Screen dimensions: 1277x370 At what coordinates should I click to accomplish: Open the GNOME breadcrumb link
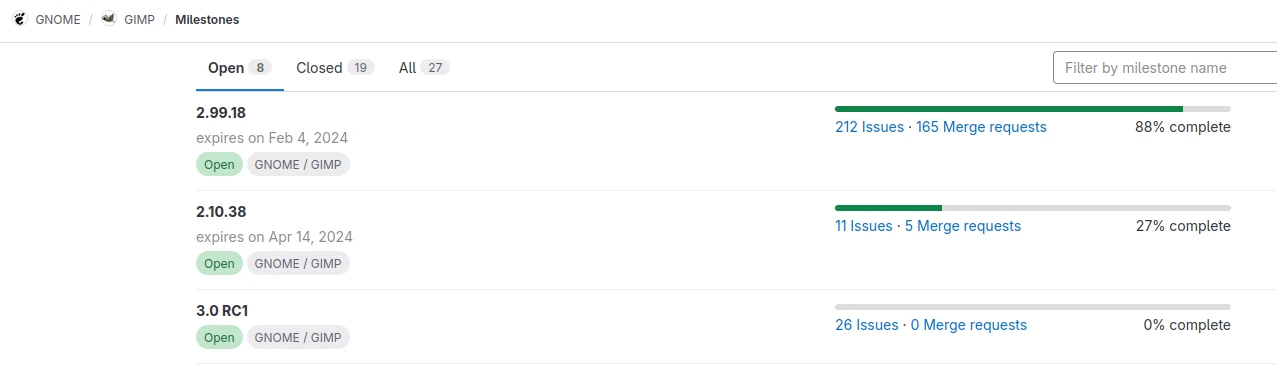[58, 19]
